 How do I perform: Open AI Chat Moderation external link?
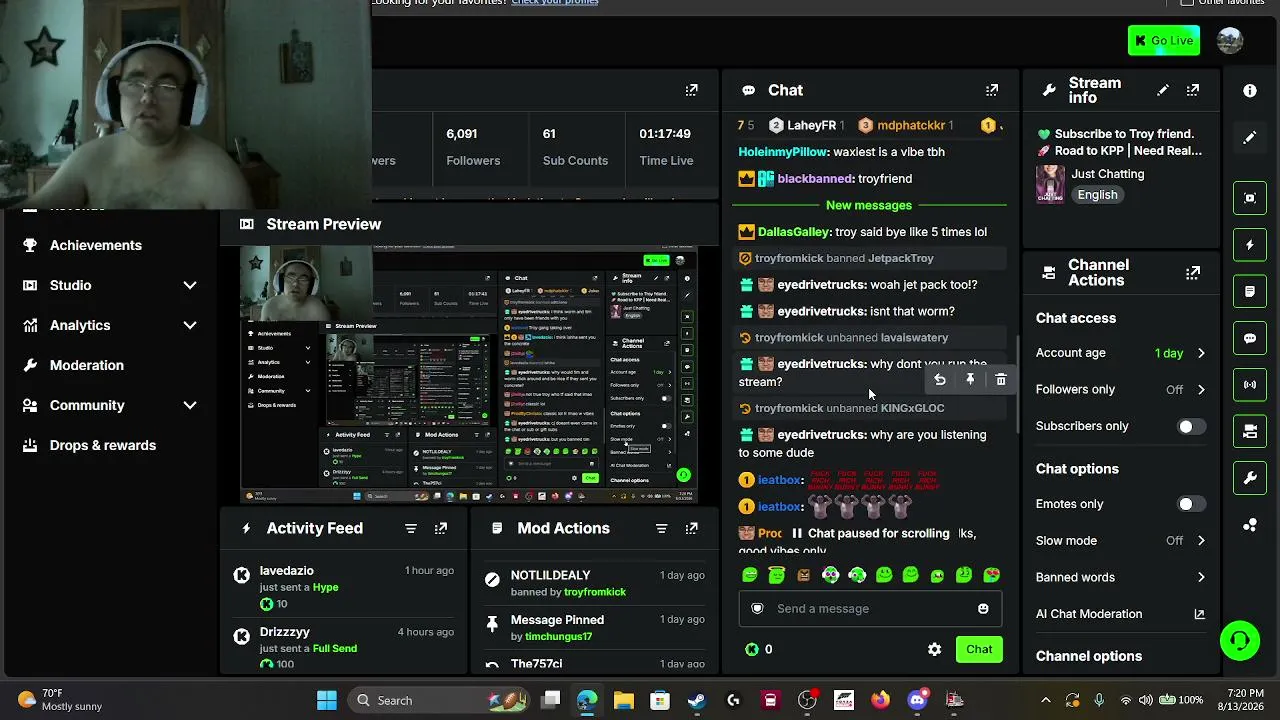pyautogui.click(x=1199, y=614)
